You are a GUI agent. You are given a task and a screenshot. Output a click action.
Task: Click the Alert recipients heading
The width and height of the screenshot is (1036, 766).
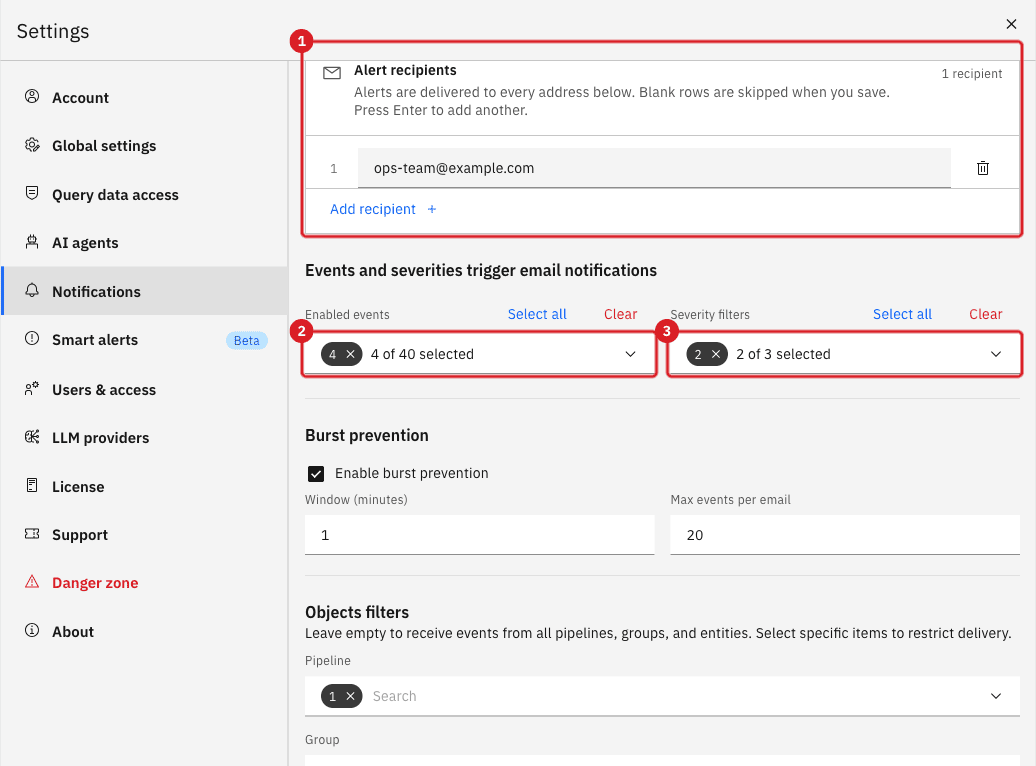tap(405, 70)
